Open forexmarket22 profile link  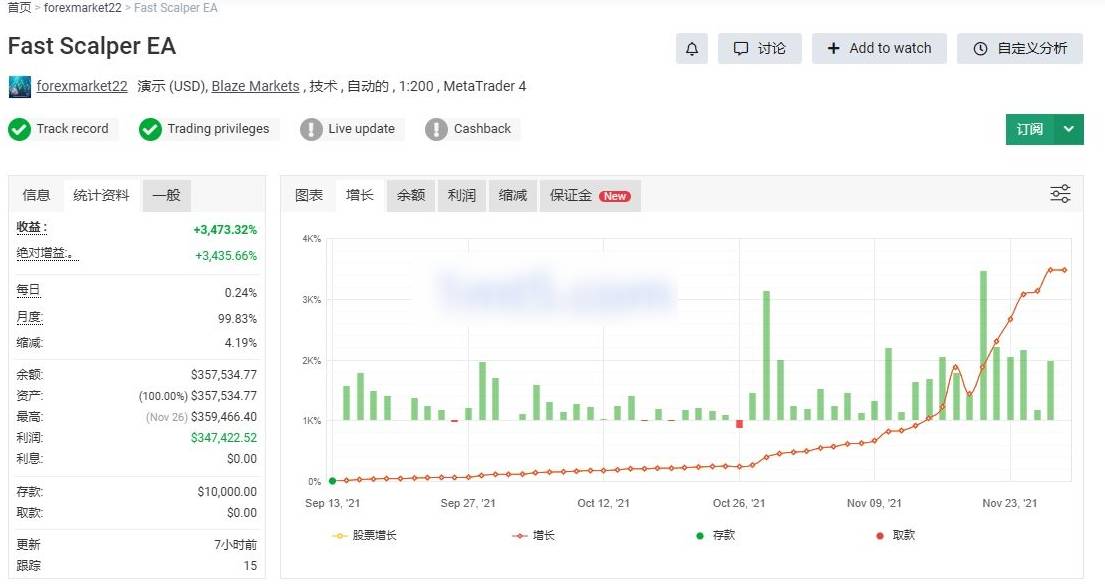82,86
